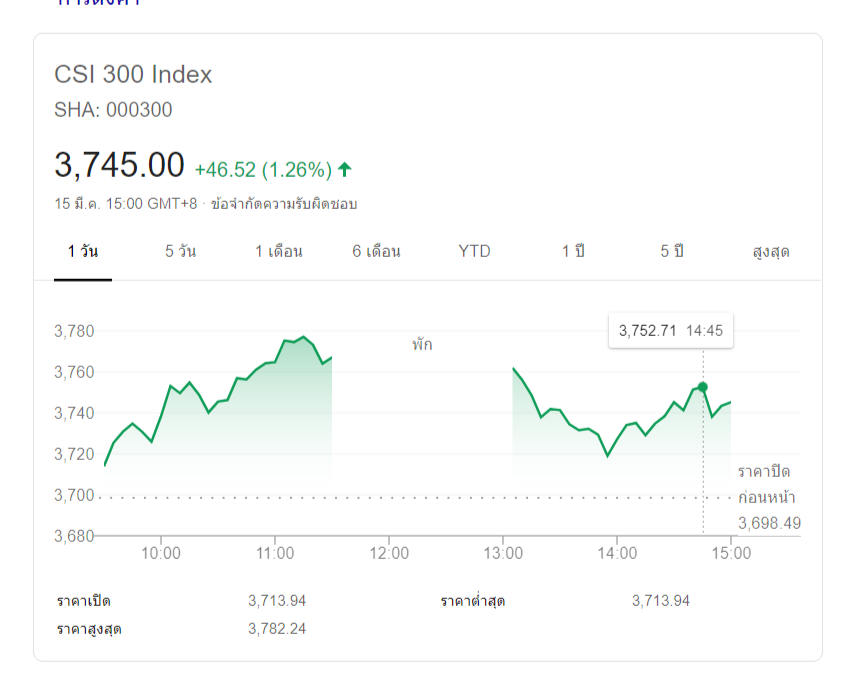Click the ราคาปิดก่อนหน้า previous close label
Viewport: 863px width, 686px height.
coord(767,484)
